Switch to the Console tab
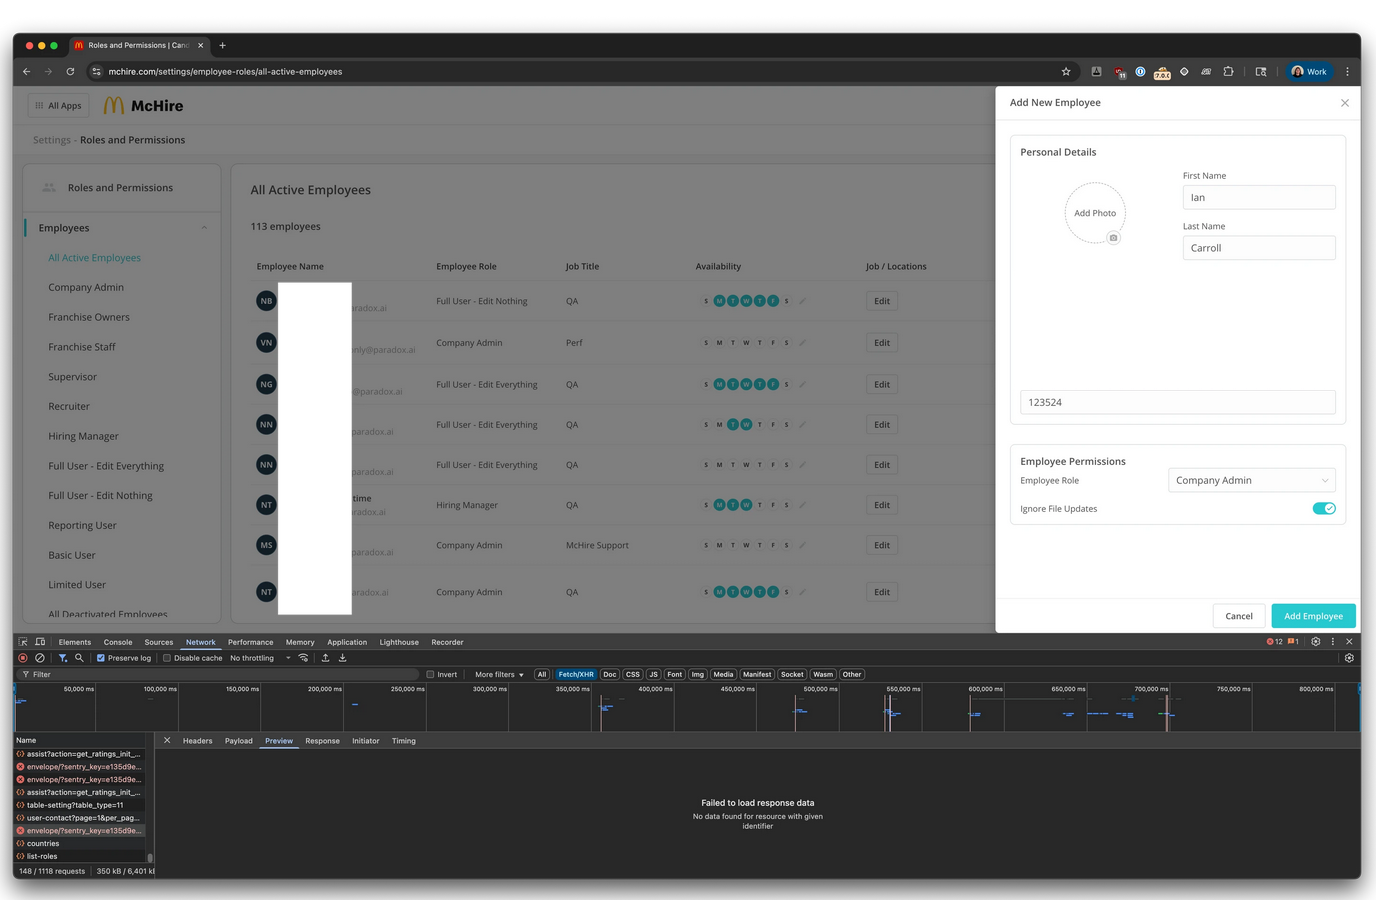Screen dimensions: 1376x900 click(x=118, y=642)
